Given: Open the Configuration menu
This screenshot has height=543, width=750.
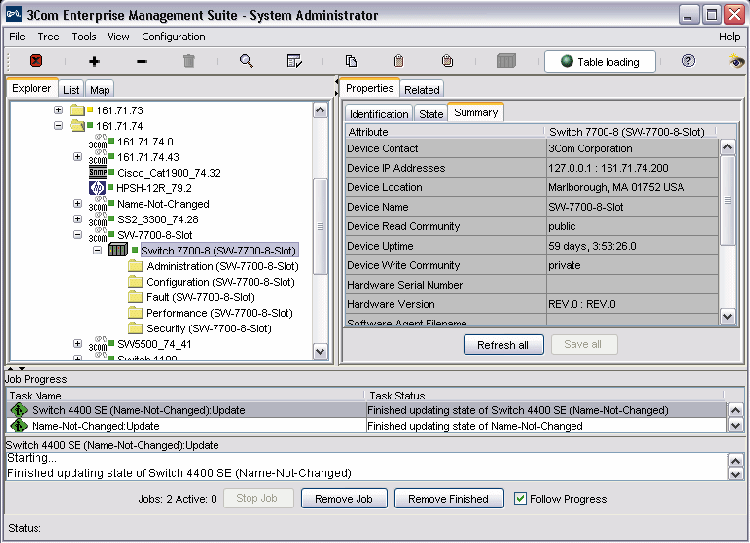Looking at the screenshot, I should (x=173, y=37).
